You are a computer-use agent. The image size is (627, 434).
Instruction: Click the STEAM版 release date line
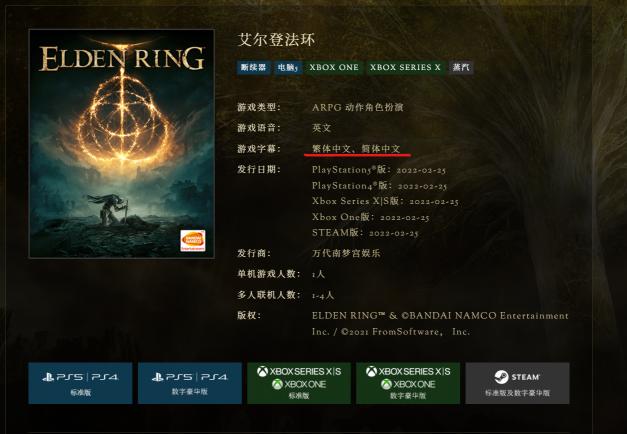[x=365, y=232]
